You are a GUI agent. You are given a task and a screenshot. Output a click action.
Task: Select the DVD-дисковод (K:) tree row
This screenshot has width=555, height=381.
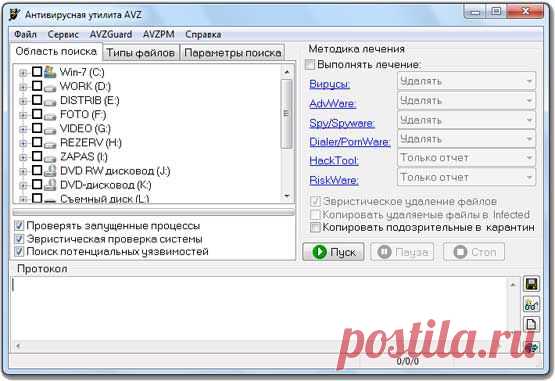(x=105, y=185)
